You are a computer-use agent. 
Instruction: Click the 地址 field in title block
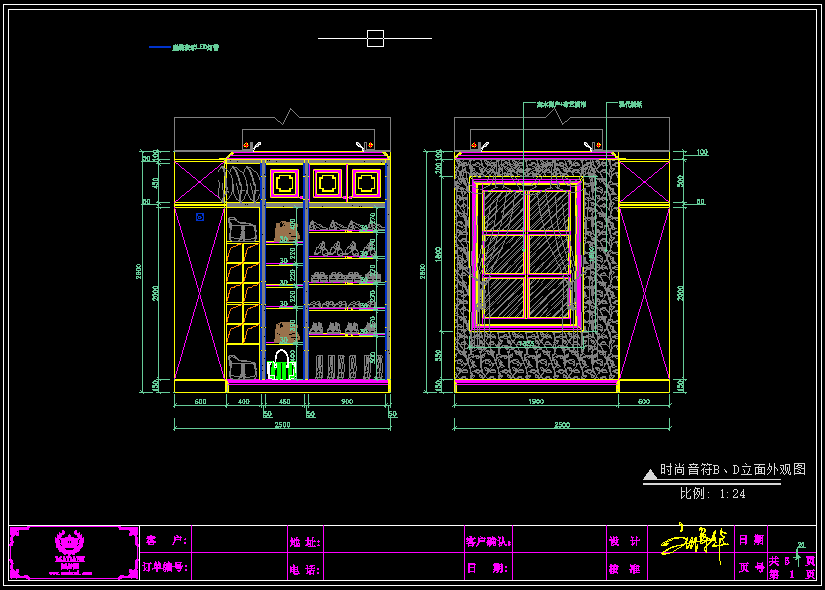tap(392, 540)
